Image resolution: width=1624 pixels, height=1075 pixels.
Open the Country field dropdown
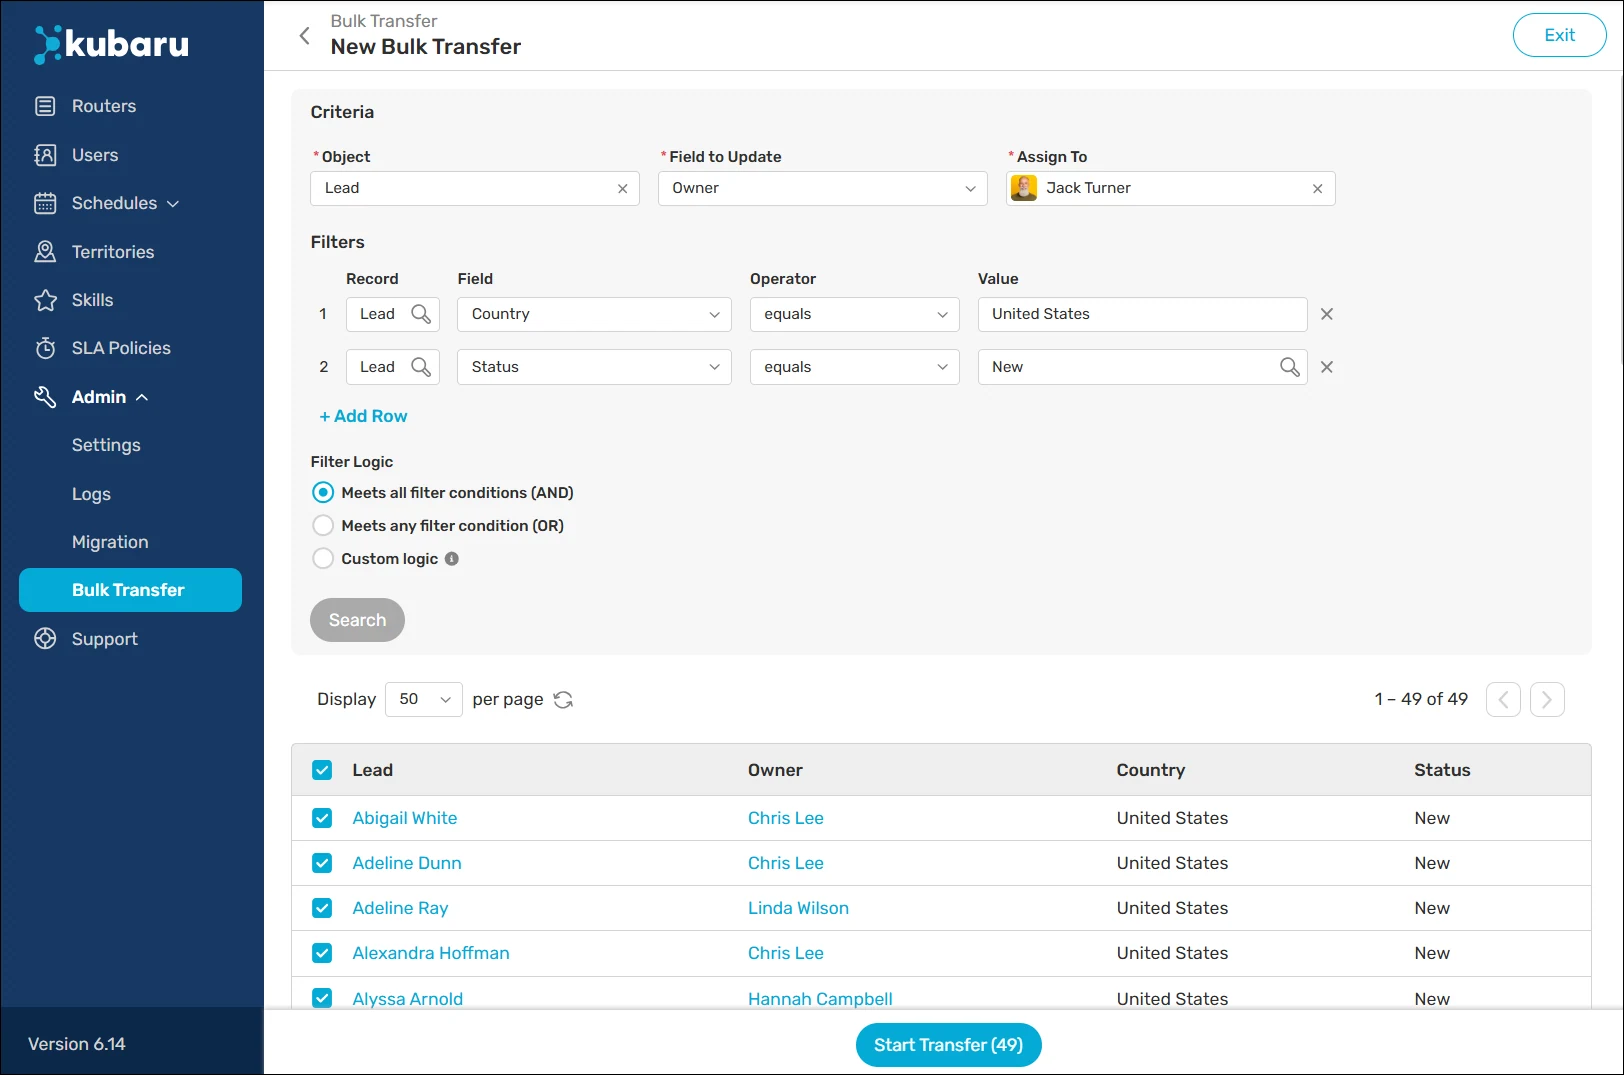[x=594, y=314]
